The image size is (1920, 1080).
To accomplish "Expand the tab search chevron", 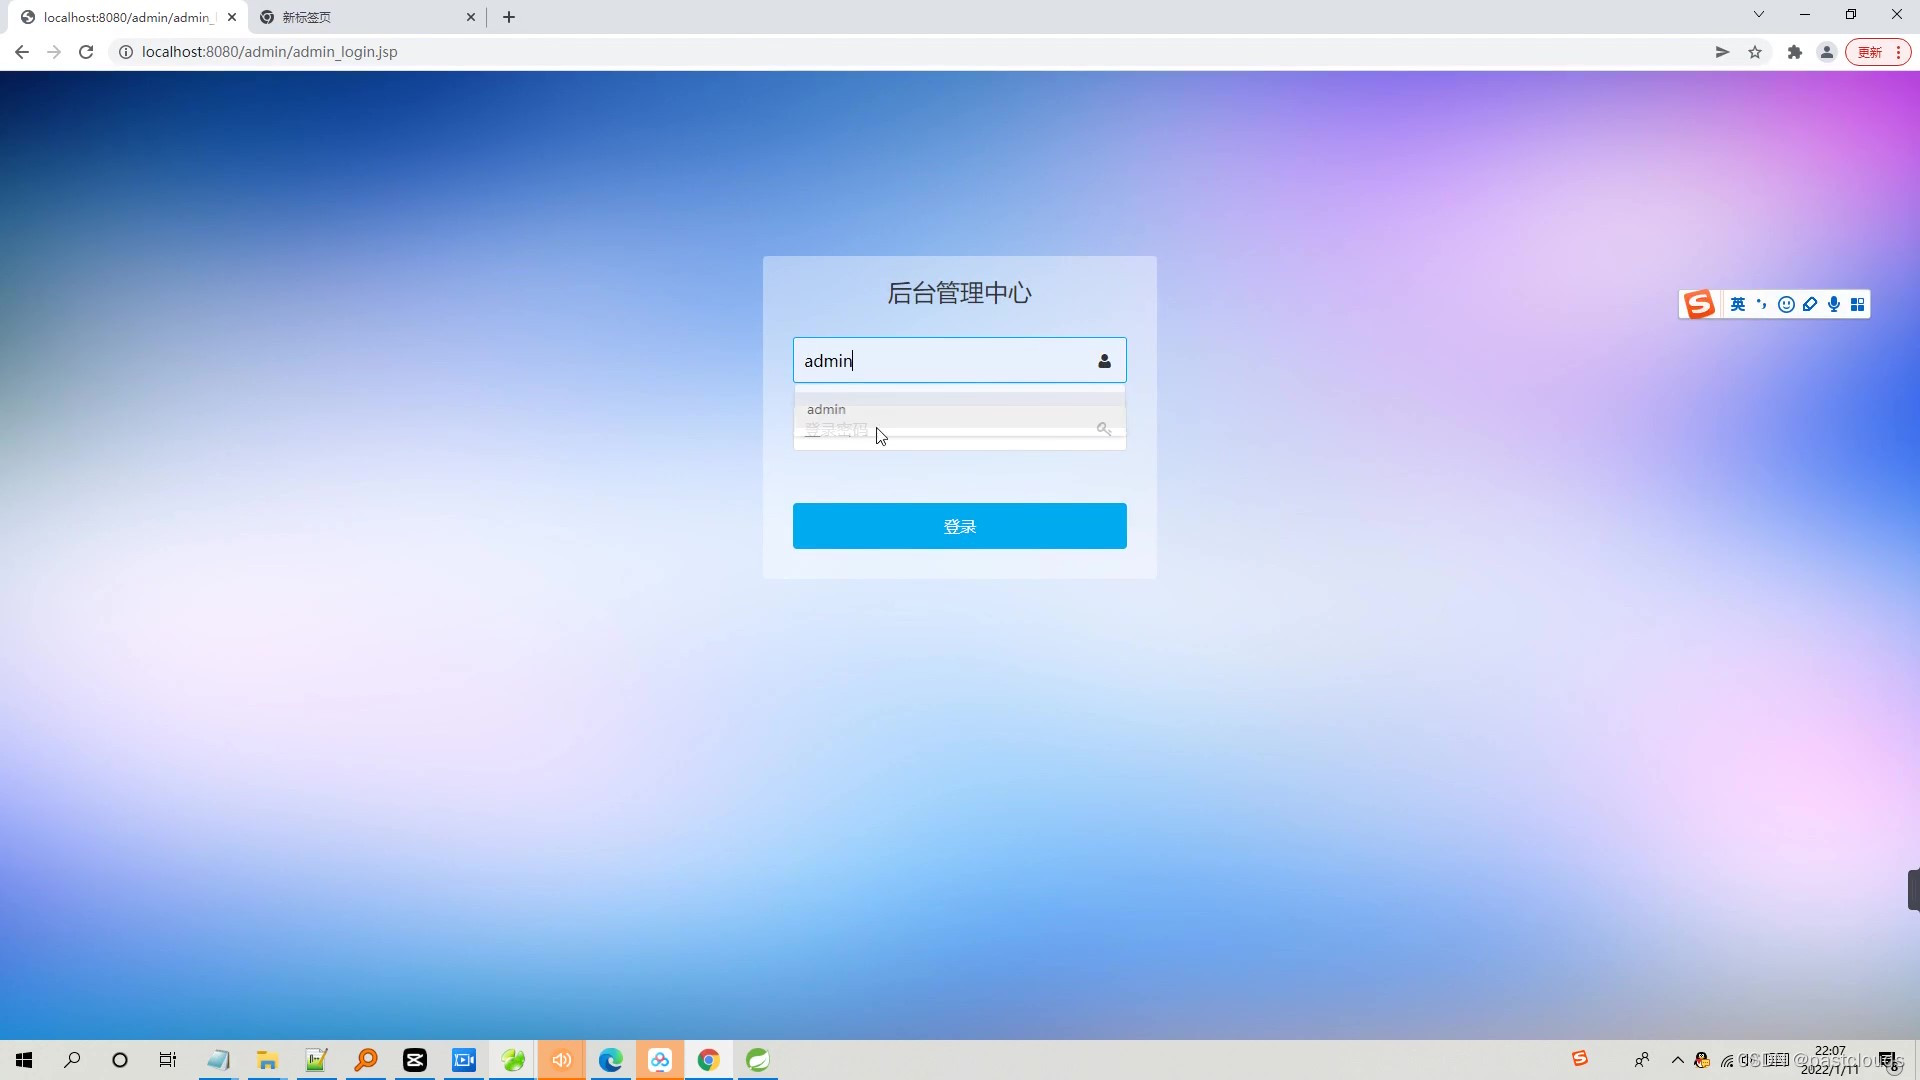I will (x=1759, y=15).
